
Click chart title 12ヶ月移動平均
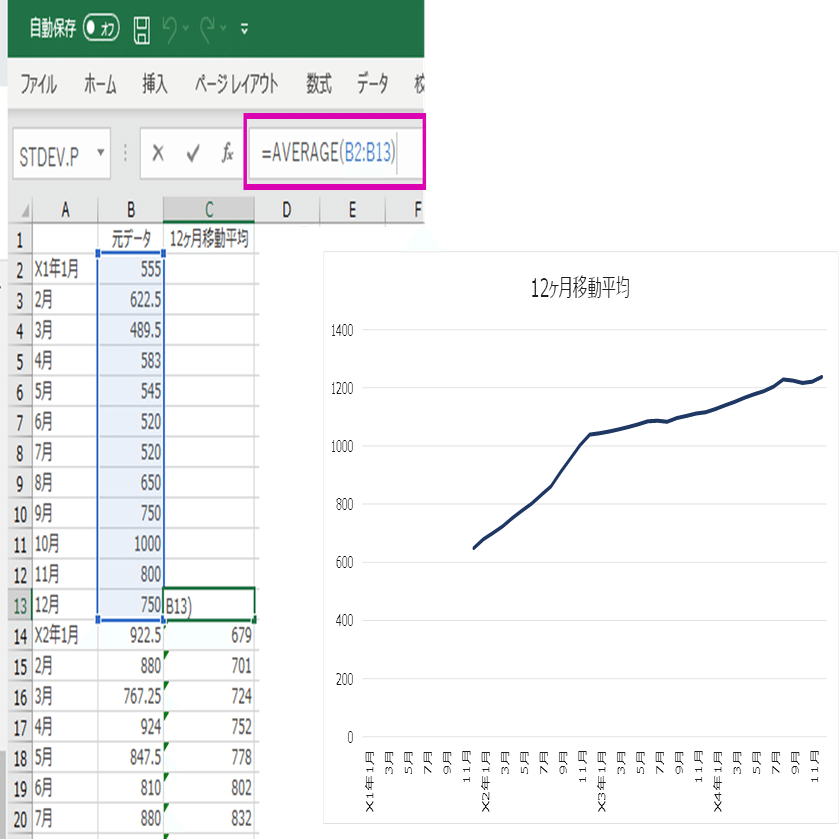(580, 288)
